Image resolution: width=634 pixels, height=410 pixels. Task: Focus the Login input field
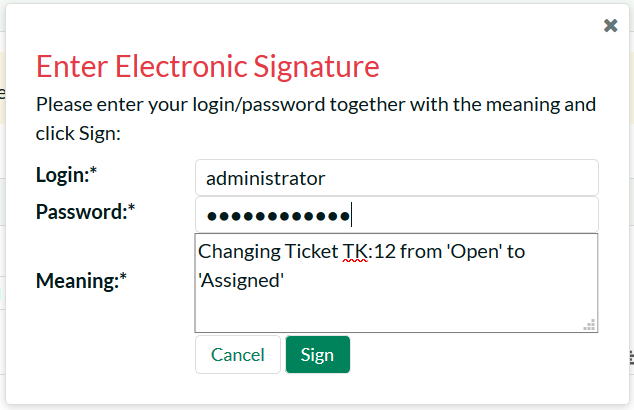click(x=396, y=178)
